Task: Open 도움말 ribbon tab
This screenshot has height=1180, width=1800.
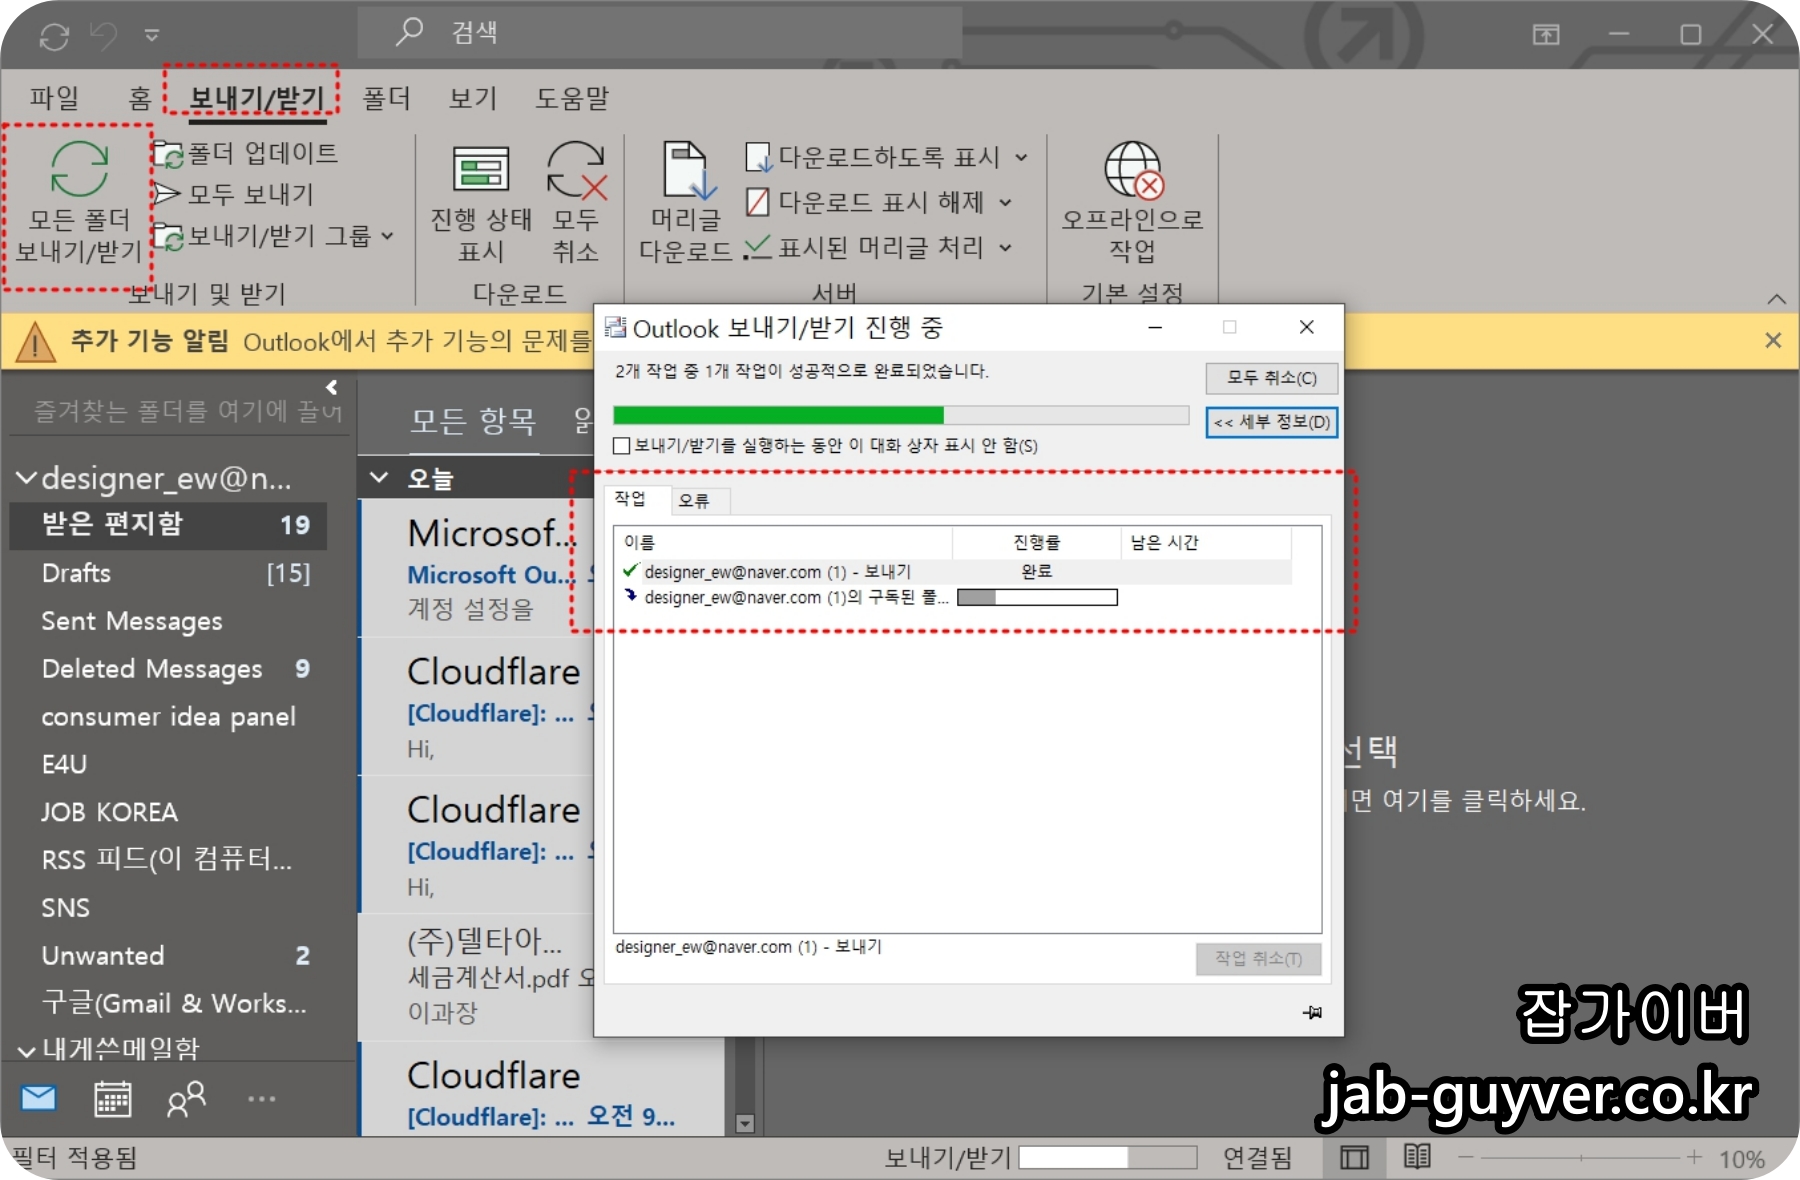Action: click(x=572, y=98)
